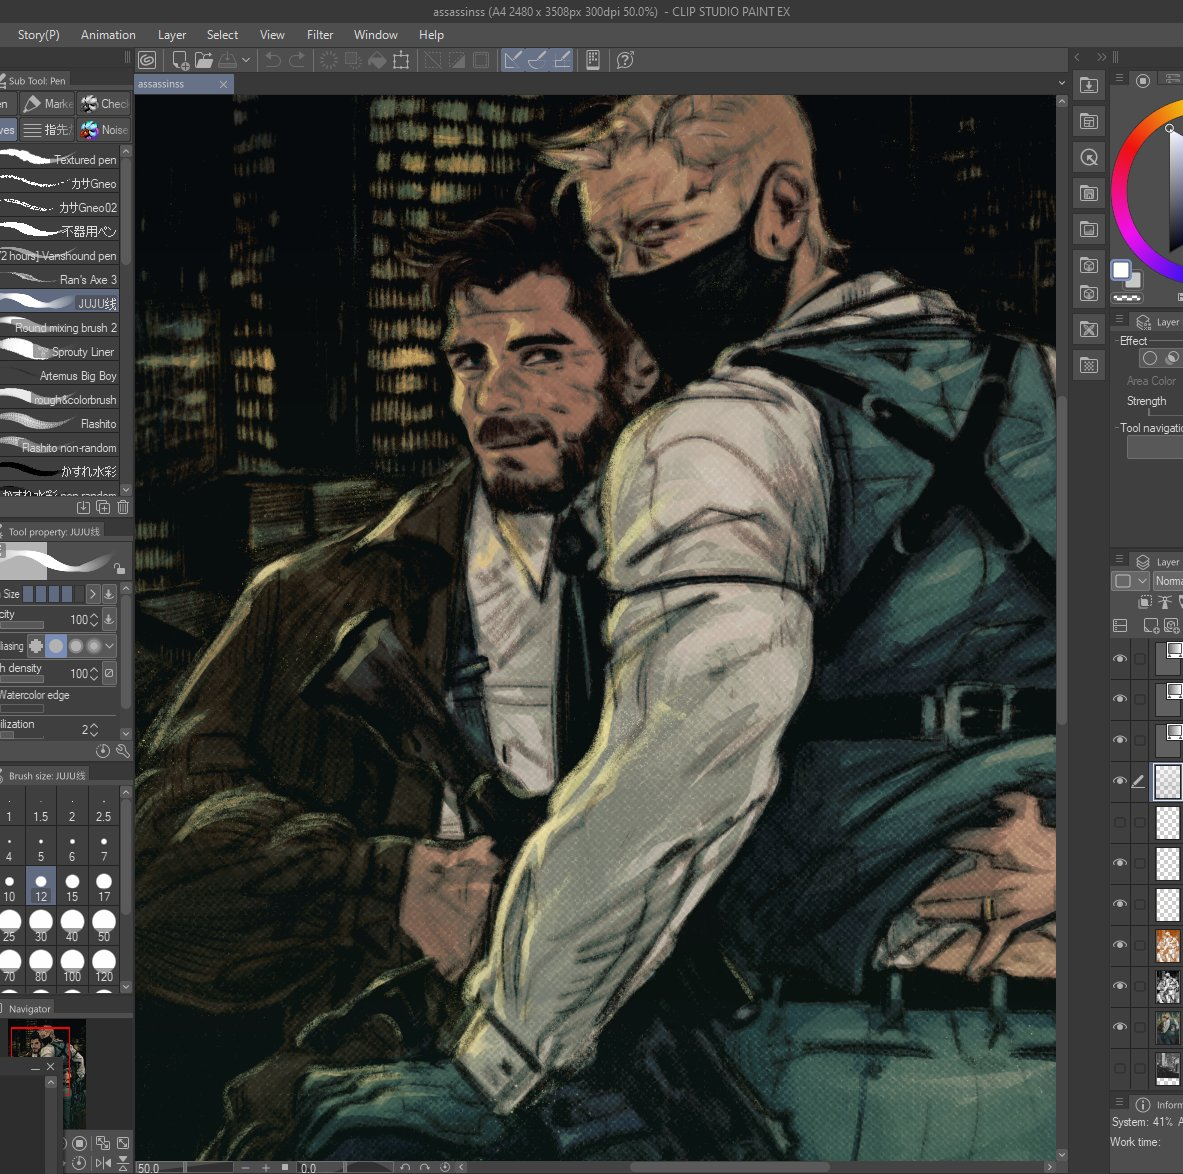Delete sub tool using trash icon
The height and width of the screenshot is (1174, 1183).
click(x=123, y=508)
